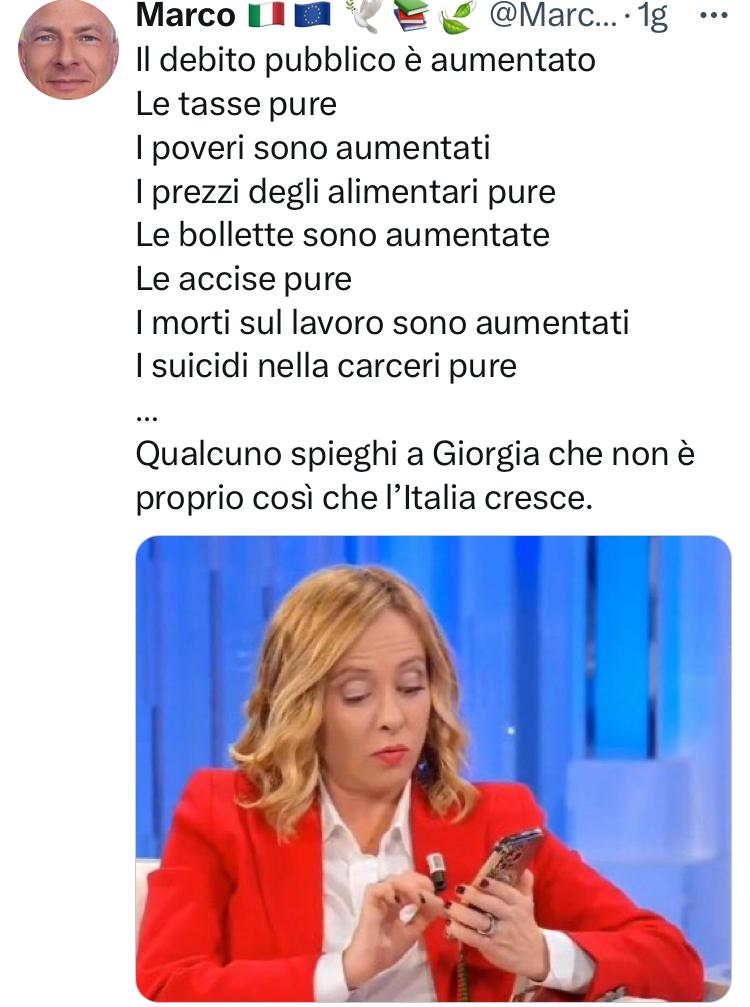
Task: Click the line 'Le bollette sono aumentate'
Action: (342, 235)
